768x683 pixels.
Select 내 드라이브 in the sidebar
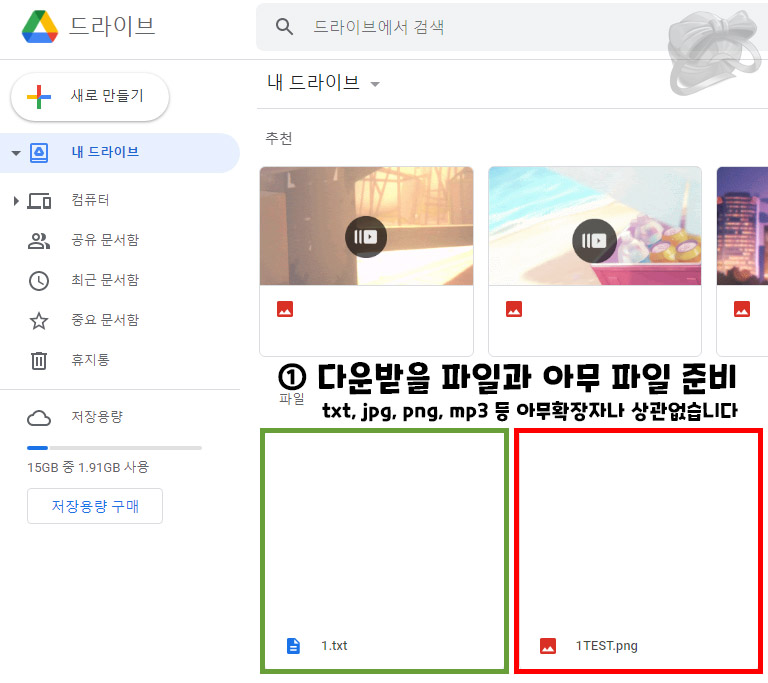pyautogui.click(x=120, y=152)
